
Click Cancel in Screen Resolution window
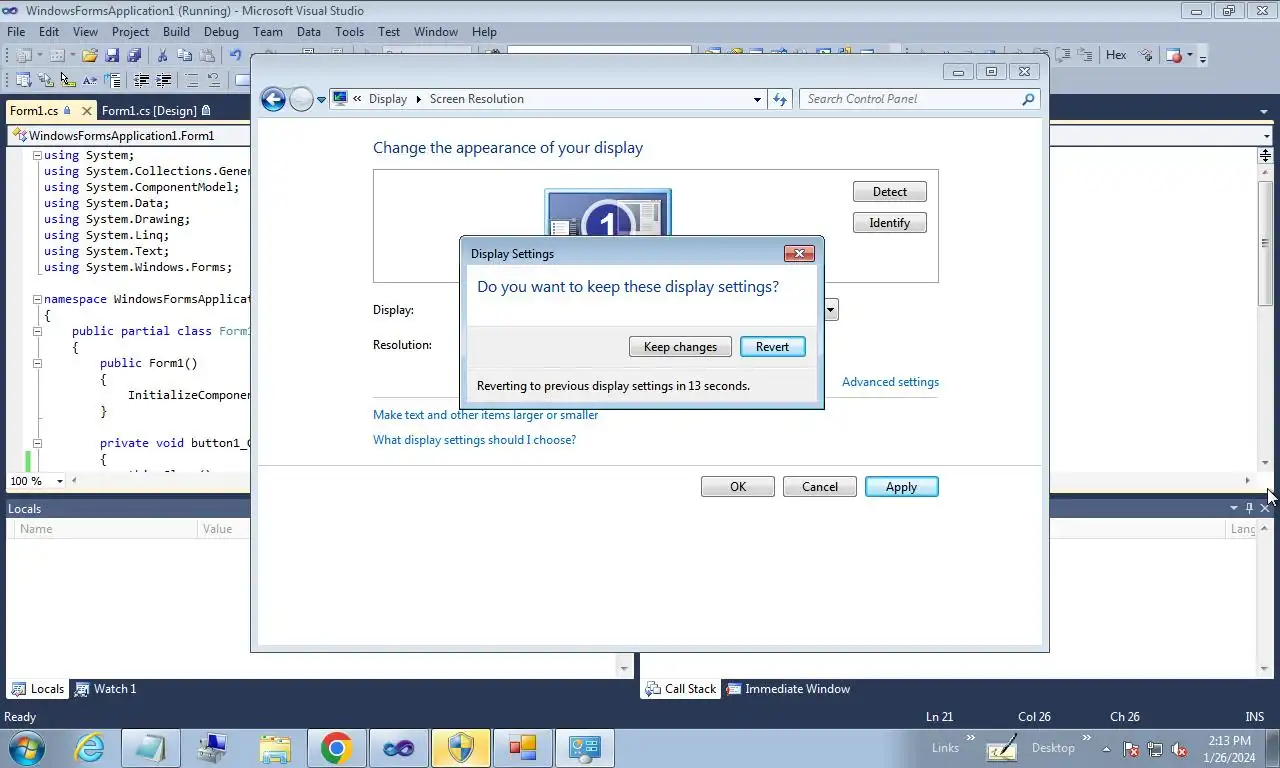819,487
